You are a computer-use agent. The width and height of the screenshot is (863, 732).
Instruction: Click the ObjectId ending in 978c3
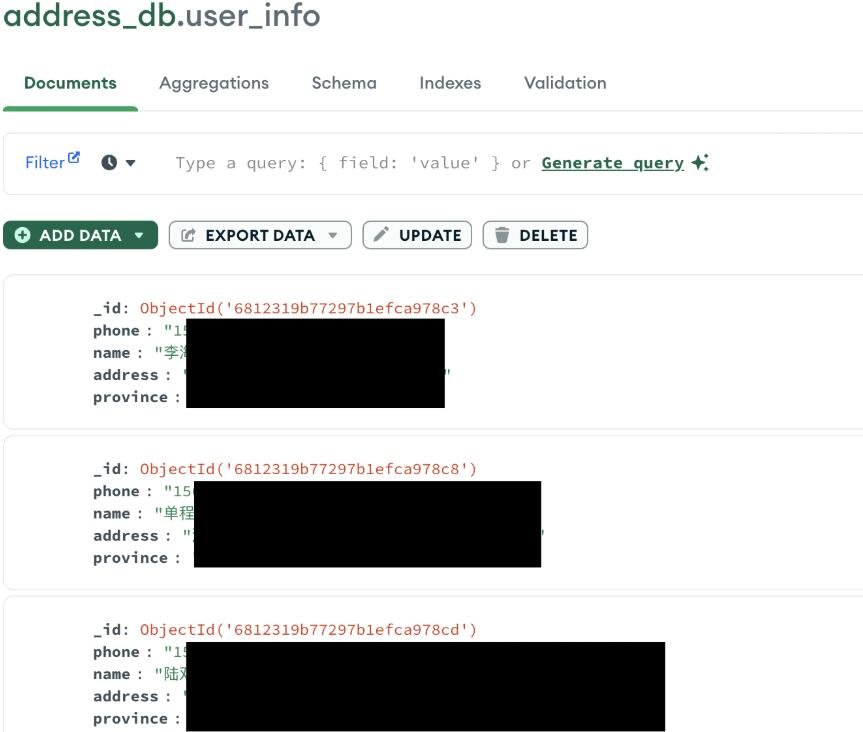pyautogui.click(x=308, y=308)
